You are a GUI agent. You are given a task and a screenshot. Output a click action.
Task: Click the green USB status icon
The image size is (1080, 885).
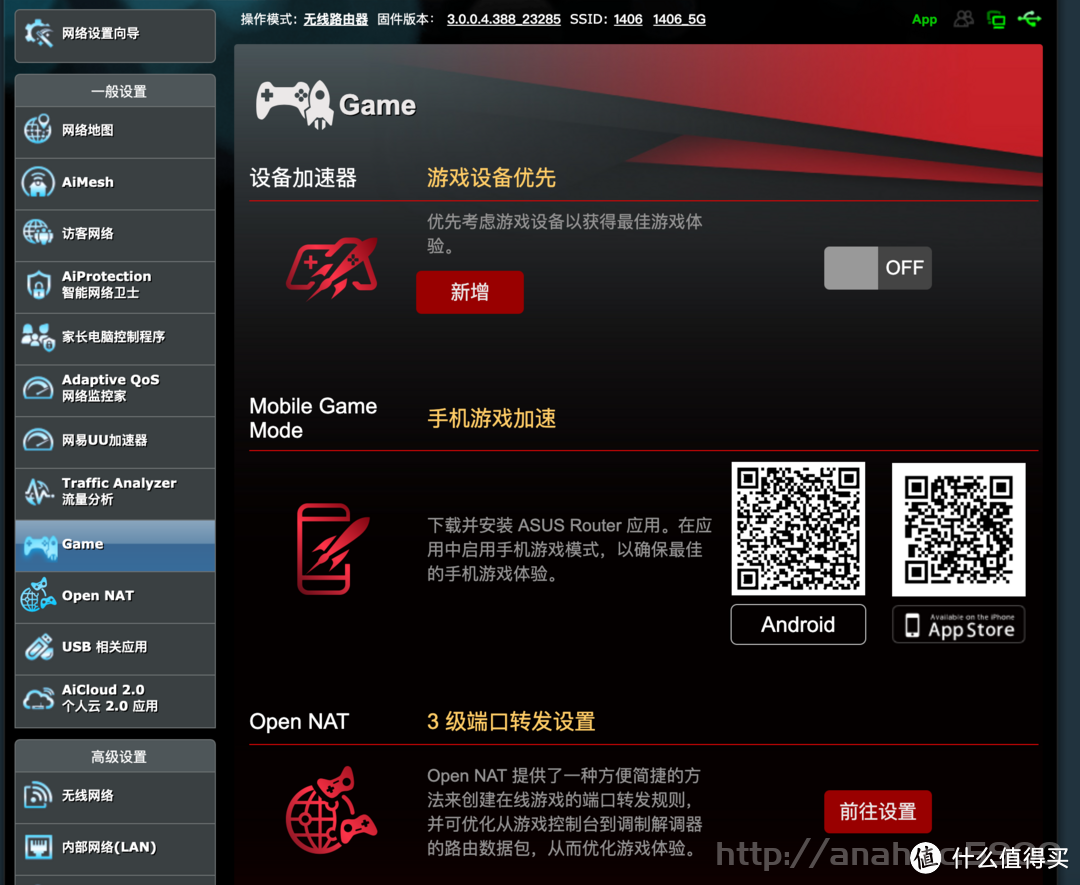1029,19
